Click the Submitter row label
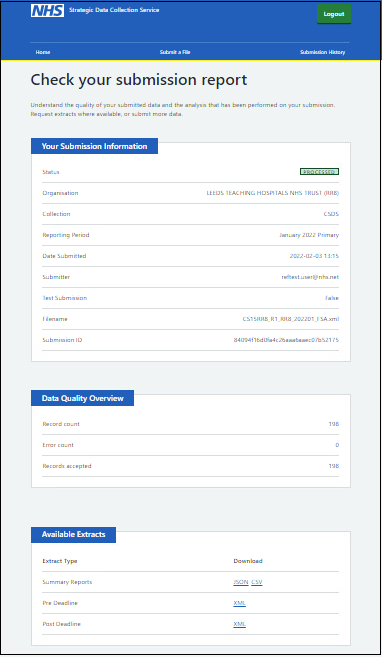 click(x=56, y=277)
